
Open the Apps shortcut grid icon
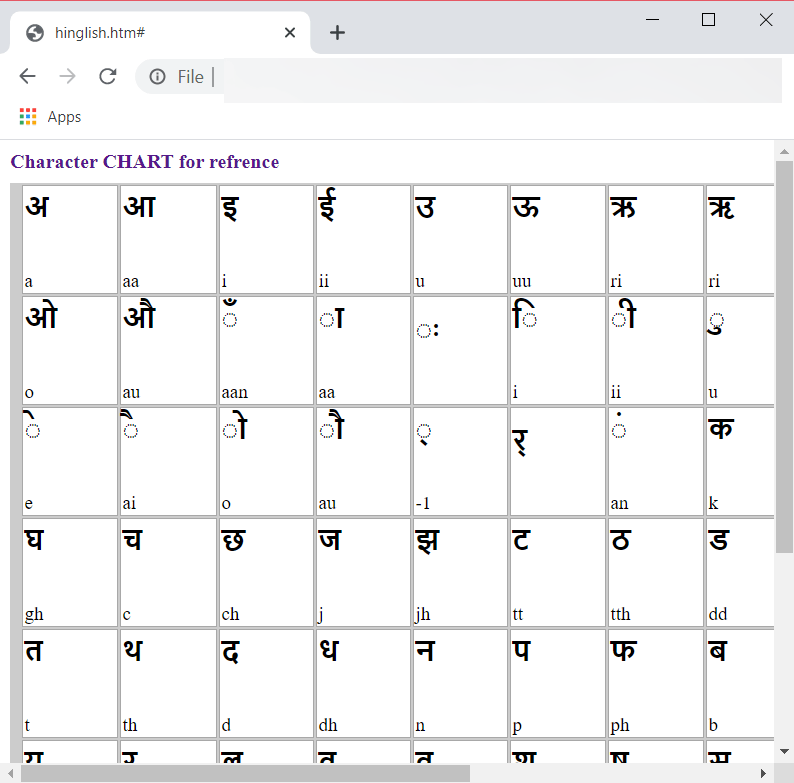click(28, 116)
